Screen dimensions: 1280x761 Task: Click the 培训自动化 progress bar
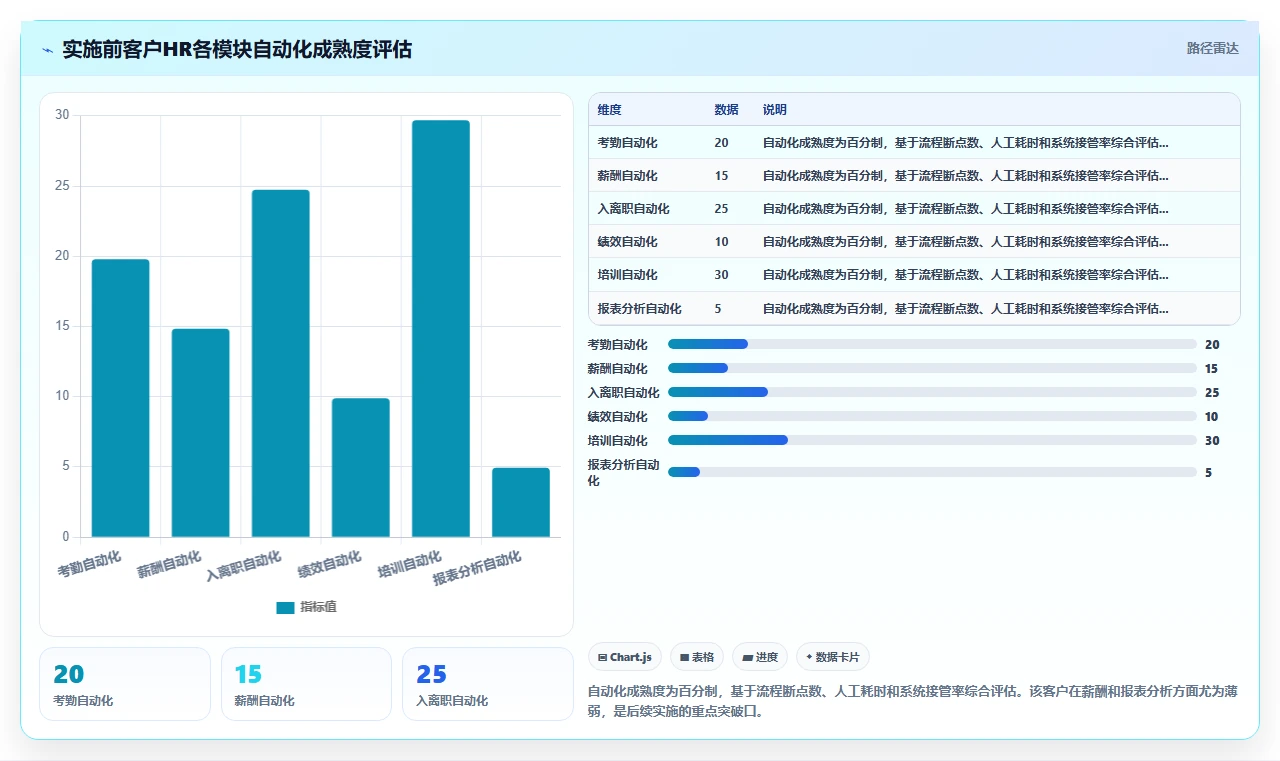[932, 440]
